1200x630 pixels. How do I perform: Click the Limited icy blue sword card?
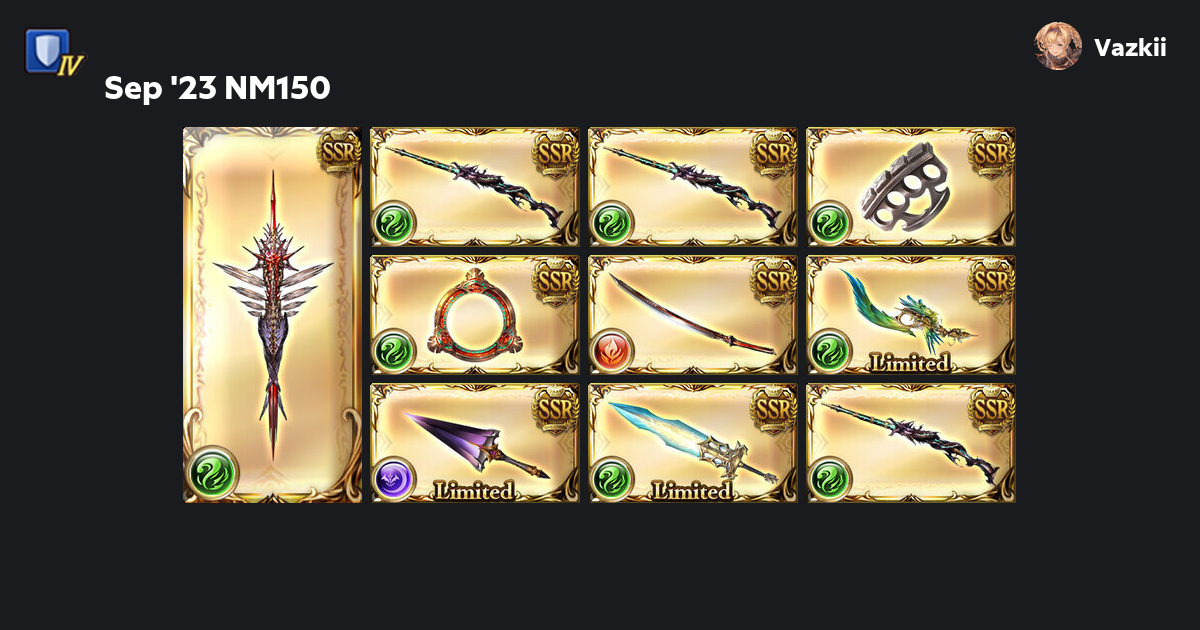click(693, 443)
